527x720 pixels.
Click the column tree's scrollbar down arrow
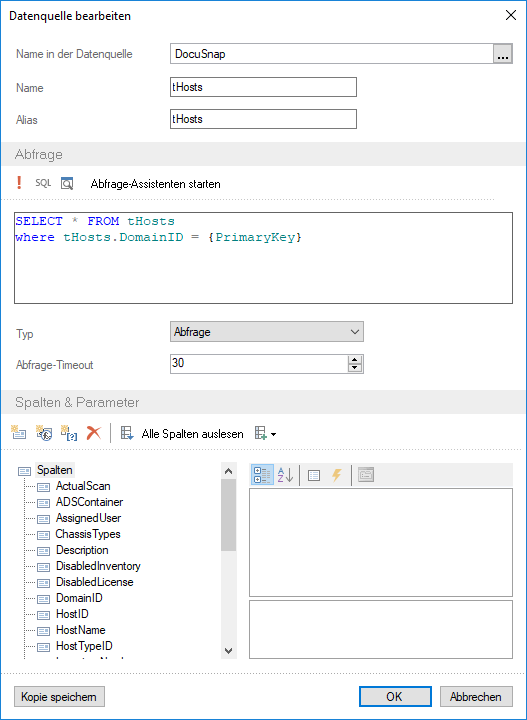click(x=229, y=650)
